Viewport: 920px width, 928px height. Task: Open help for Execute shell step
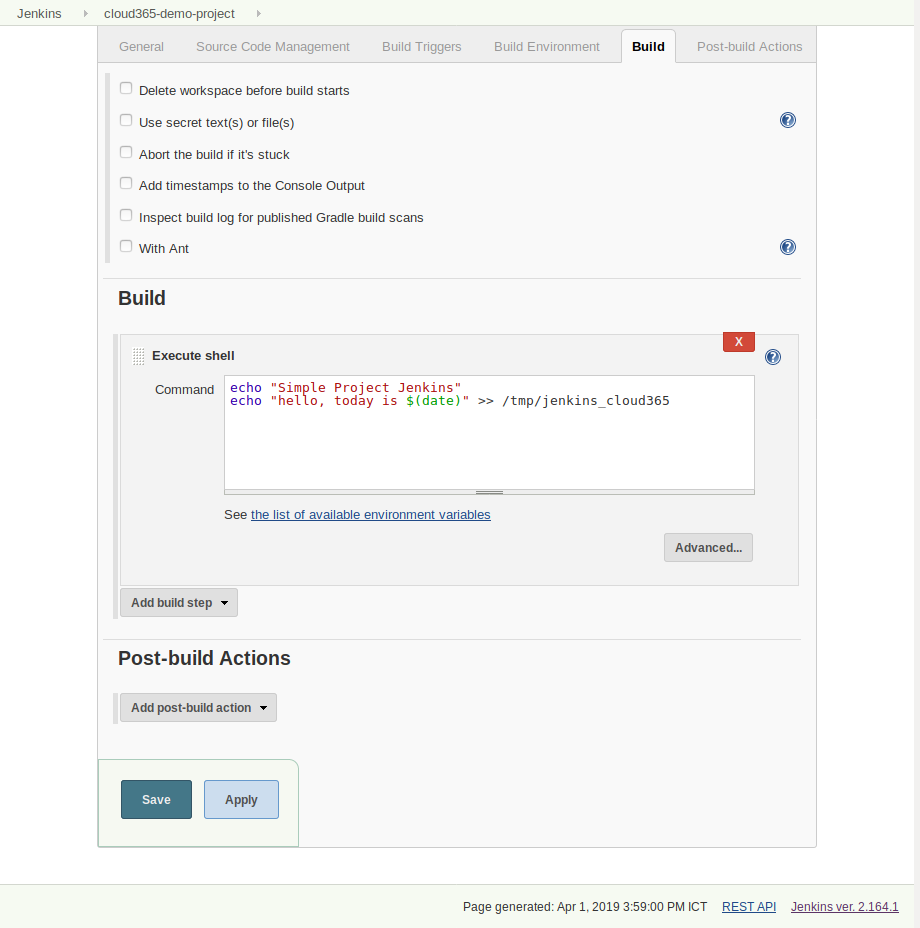click(773, 357)
